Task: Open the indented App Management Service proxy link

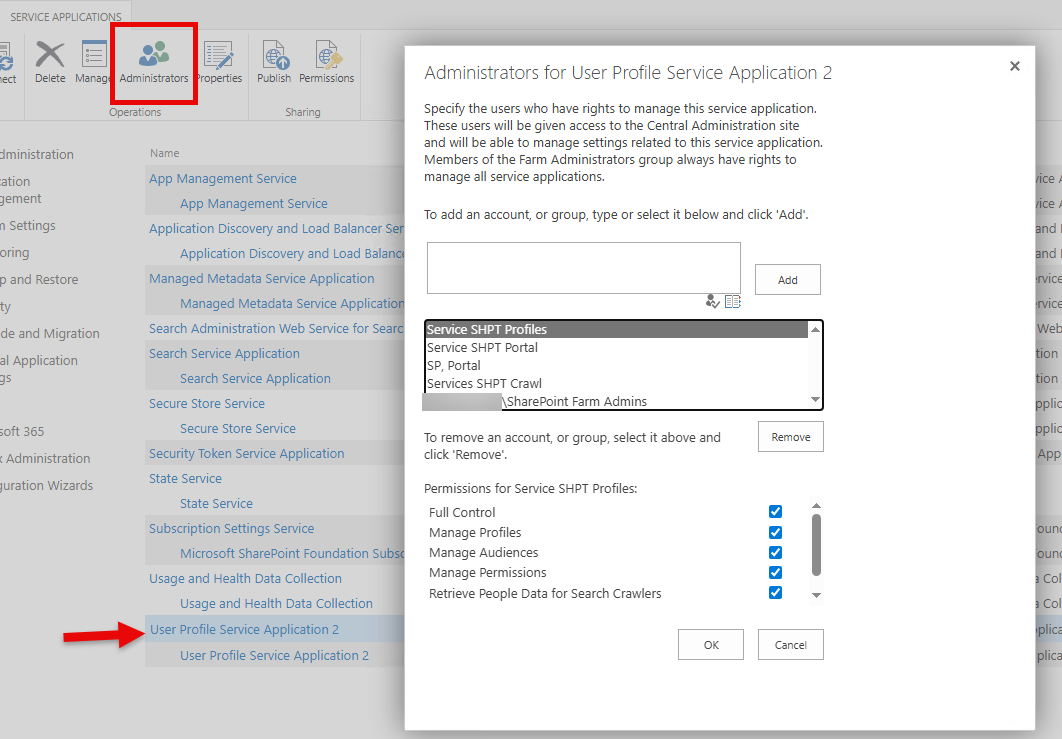Action: pyautogui.click(x=253, y=203)
